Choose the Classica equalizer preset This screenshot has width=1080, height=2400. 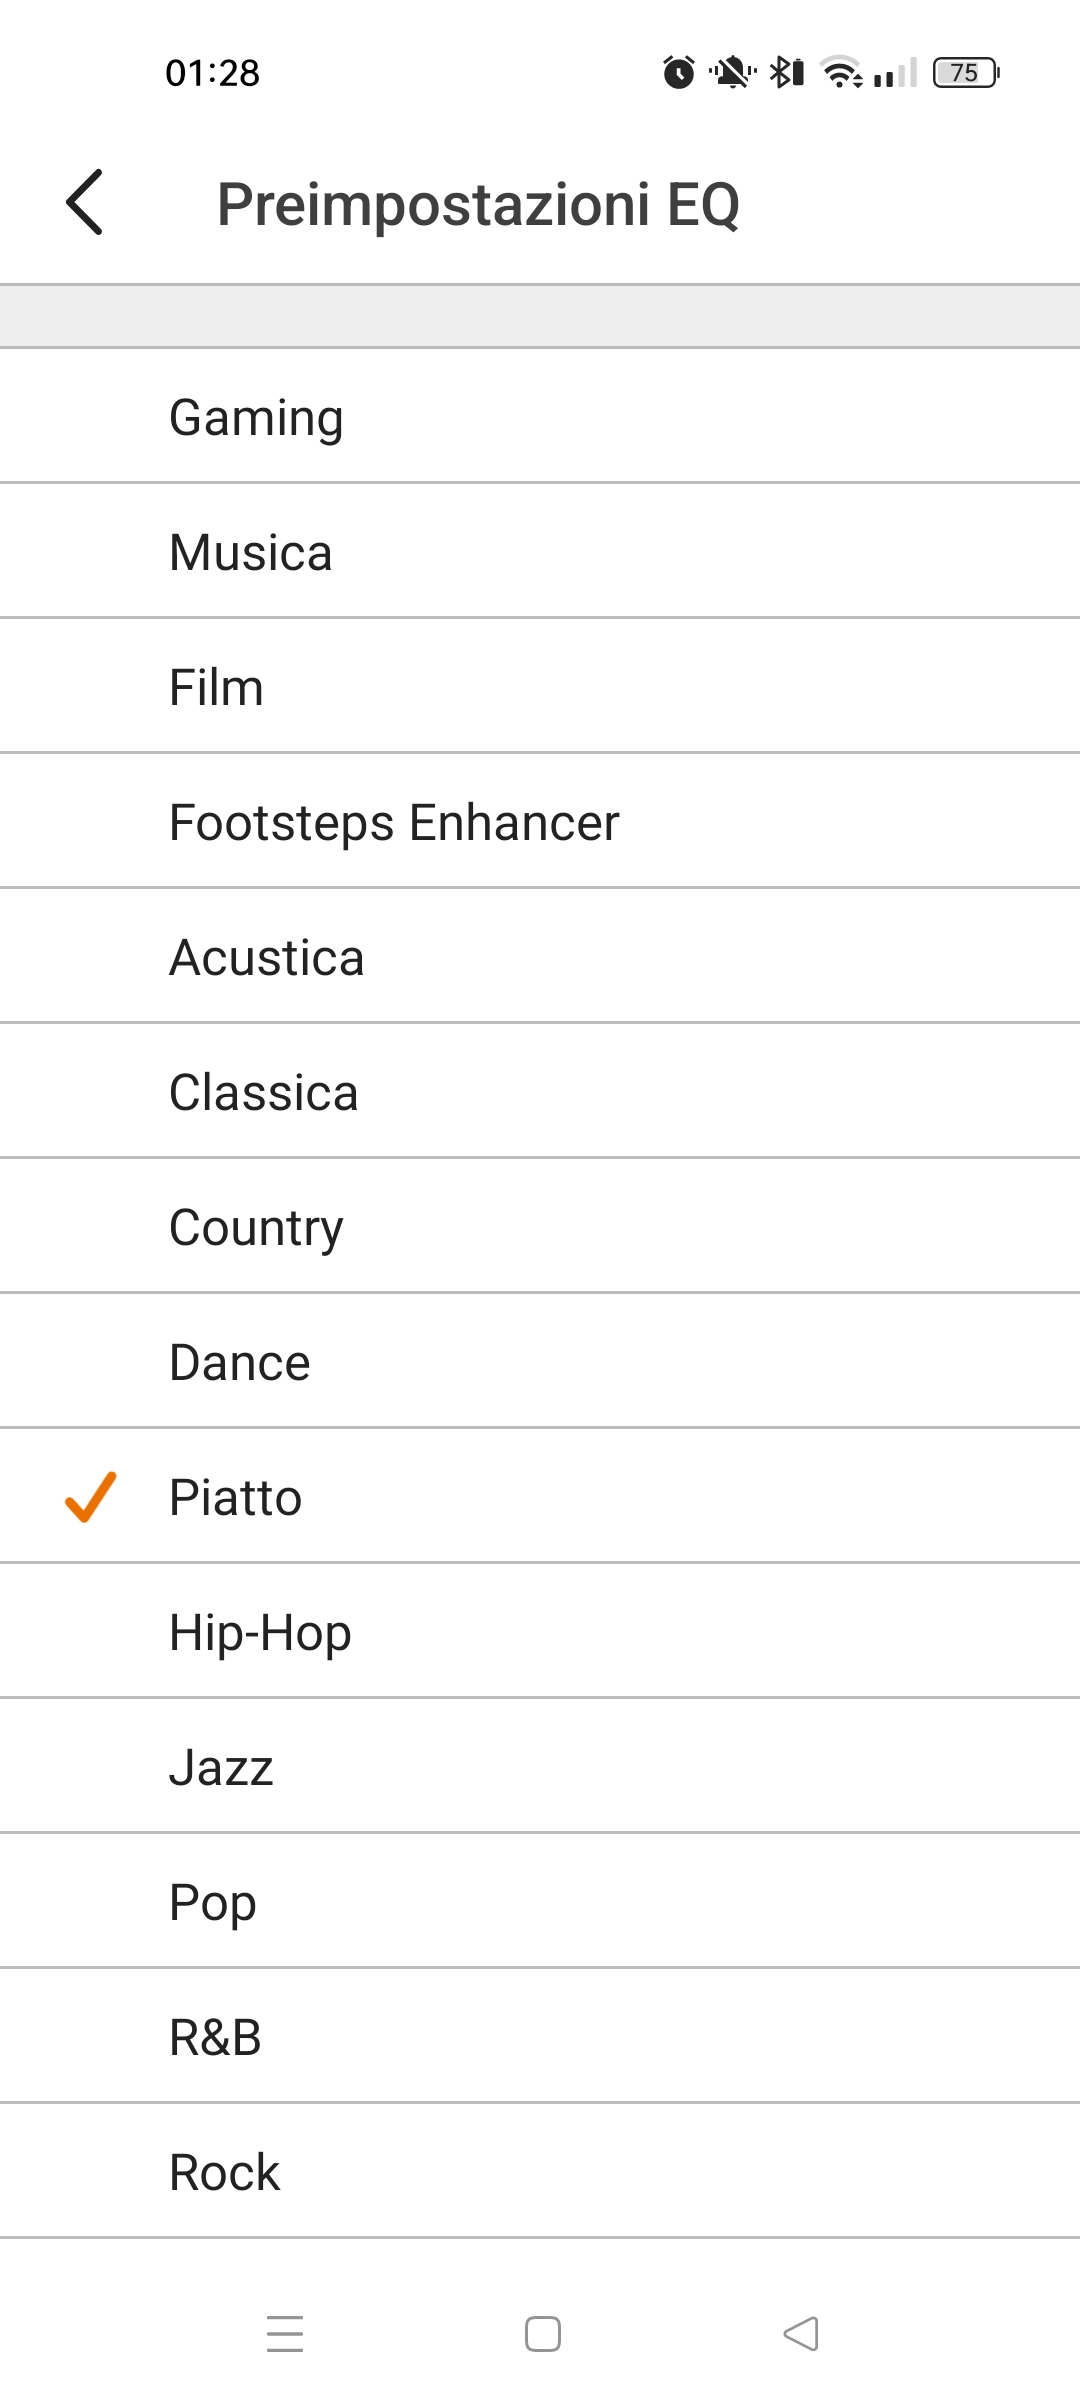540,1091
